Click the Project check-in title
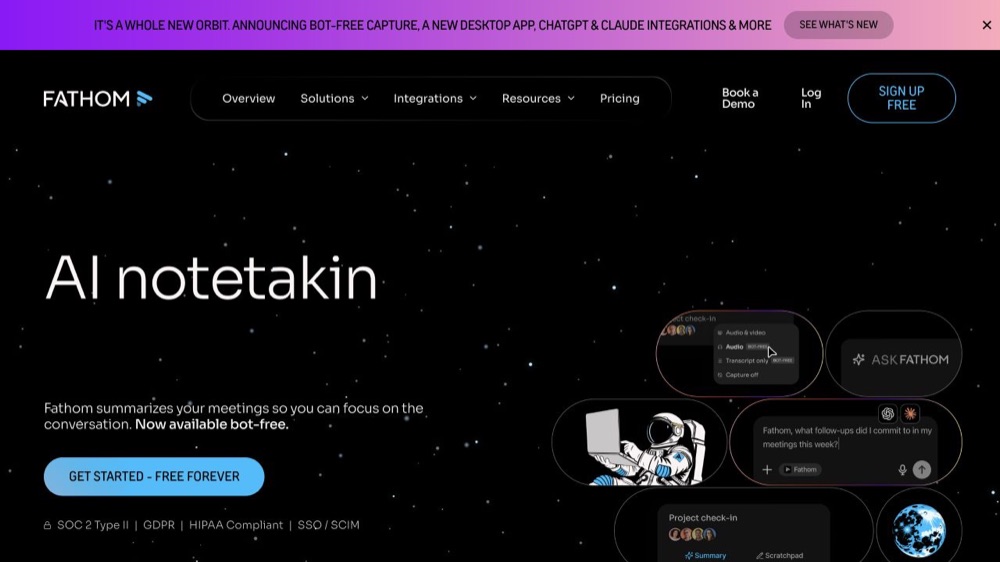This screenshot has height=562, width=1000. pyautogui.click(x=703, y=517)
